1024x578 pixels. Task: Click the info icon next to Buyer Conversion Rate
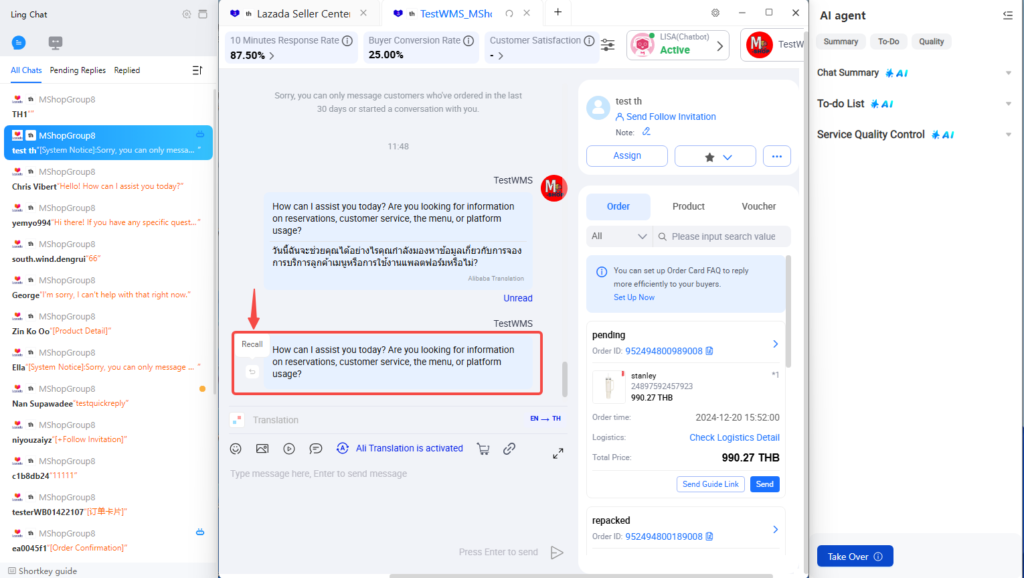pyautogui.click(x=468, y=40)
